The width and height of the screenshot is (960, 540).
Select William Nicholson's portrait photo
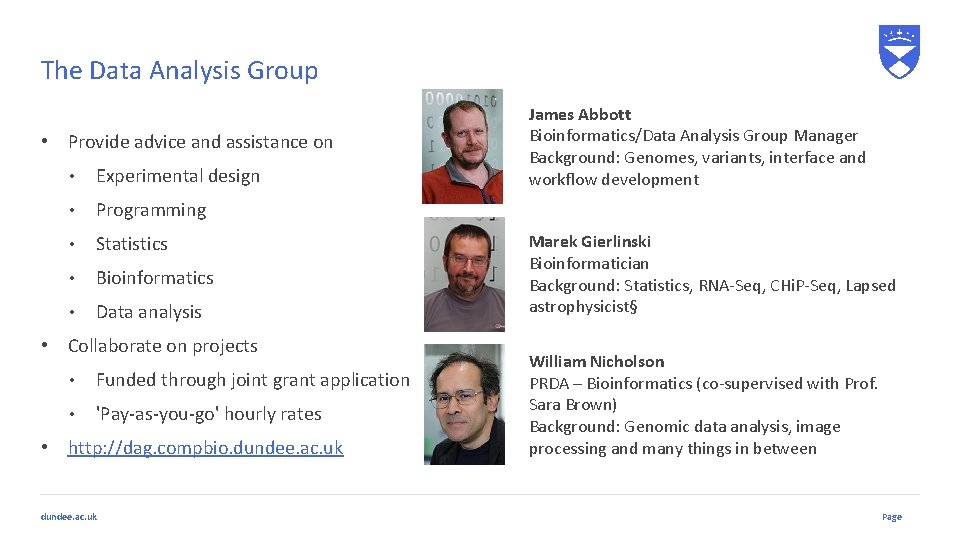pyautogui.click(x=464, y=404)
